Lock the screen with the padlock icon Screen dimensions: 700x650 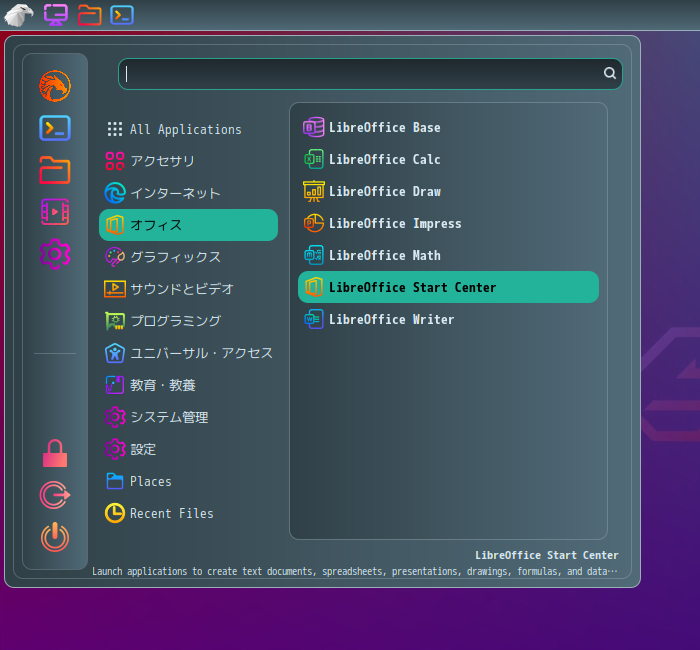55,453
